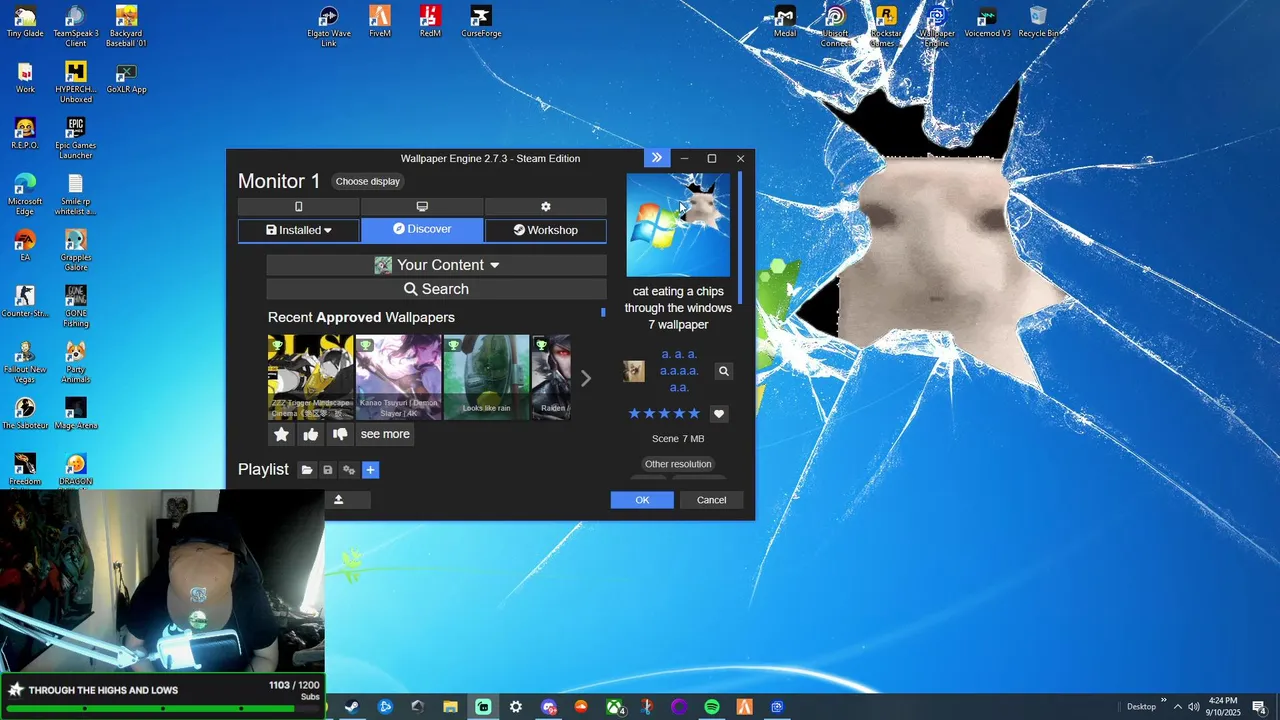
Task: Open Epic Games Launcher desktop icon
Action: pos(75,138)
